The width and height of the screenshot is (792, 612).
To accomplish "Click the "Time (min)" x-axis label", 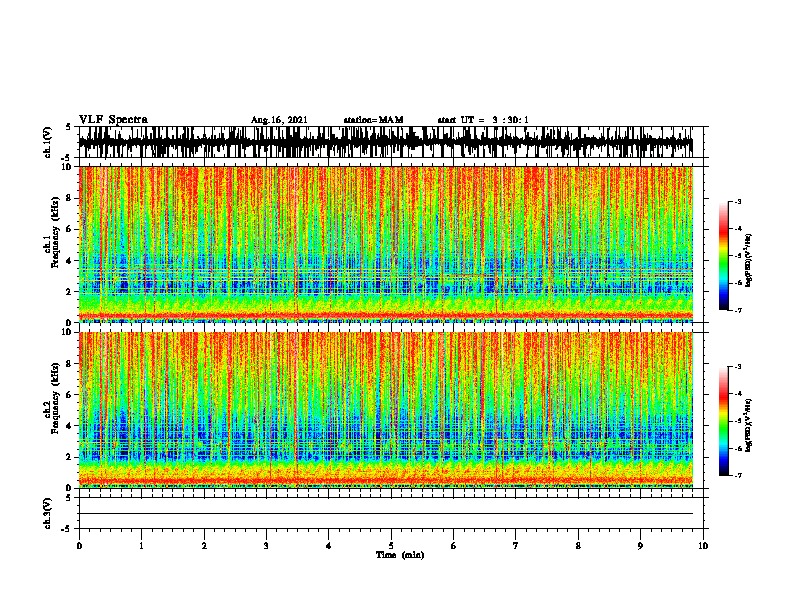I will click(400, 555).
